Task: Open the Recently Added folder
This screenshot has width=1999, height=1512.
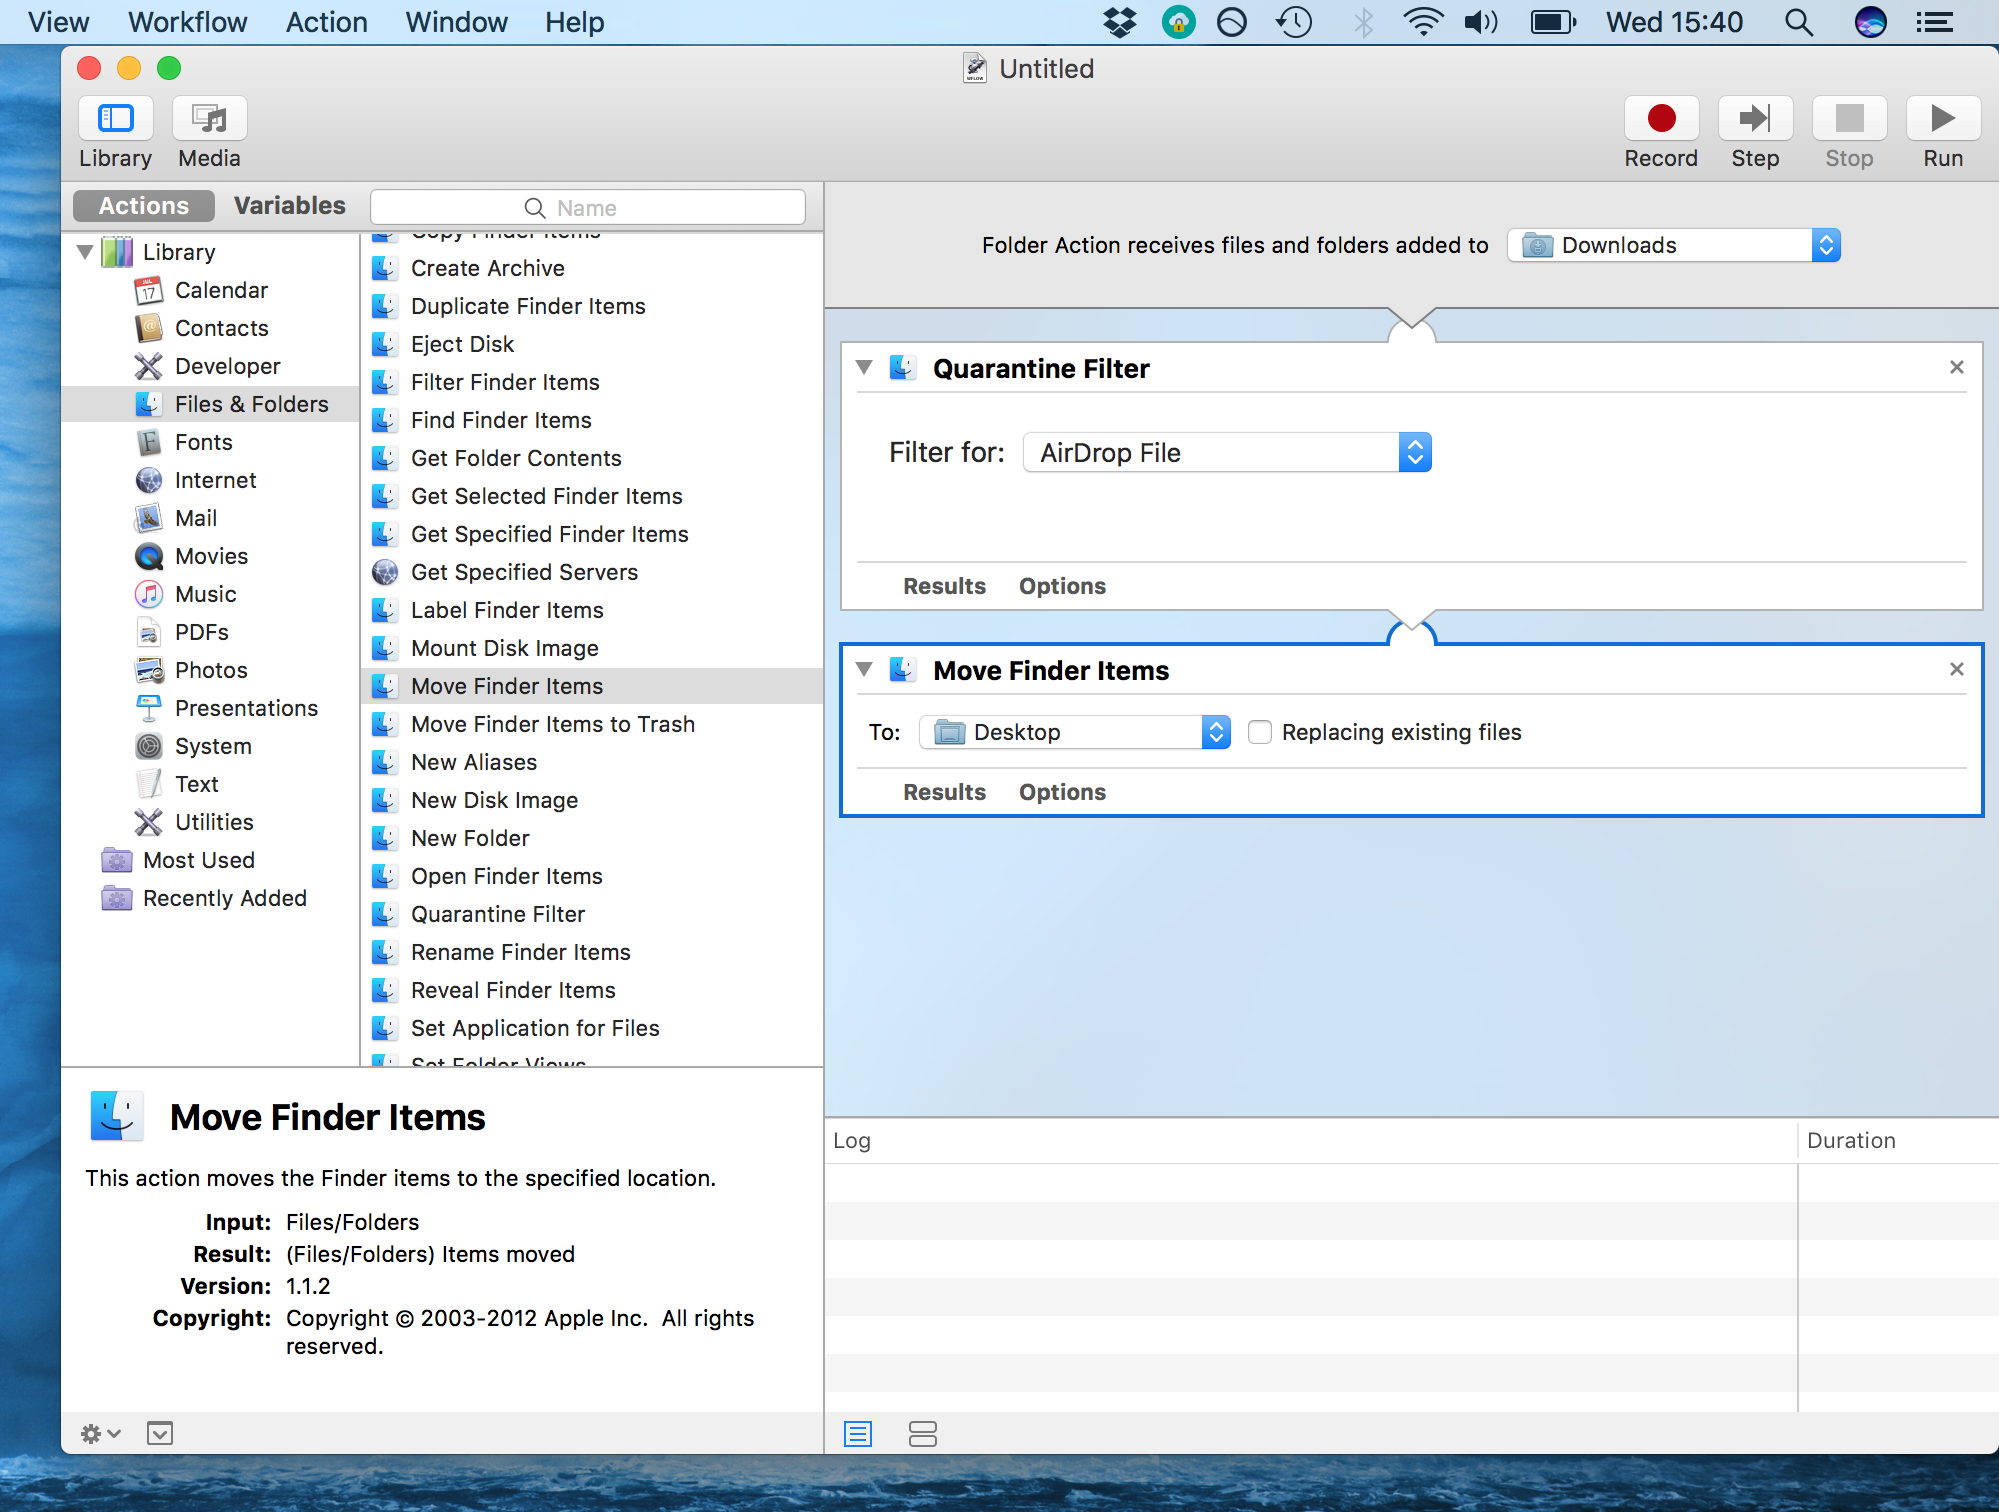Action: (224, 898)
